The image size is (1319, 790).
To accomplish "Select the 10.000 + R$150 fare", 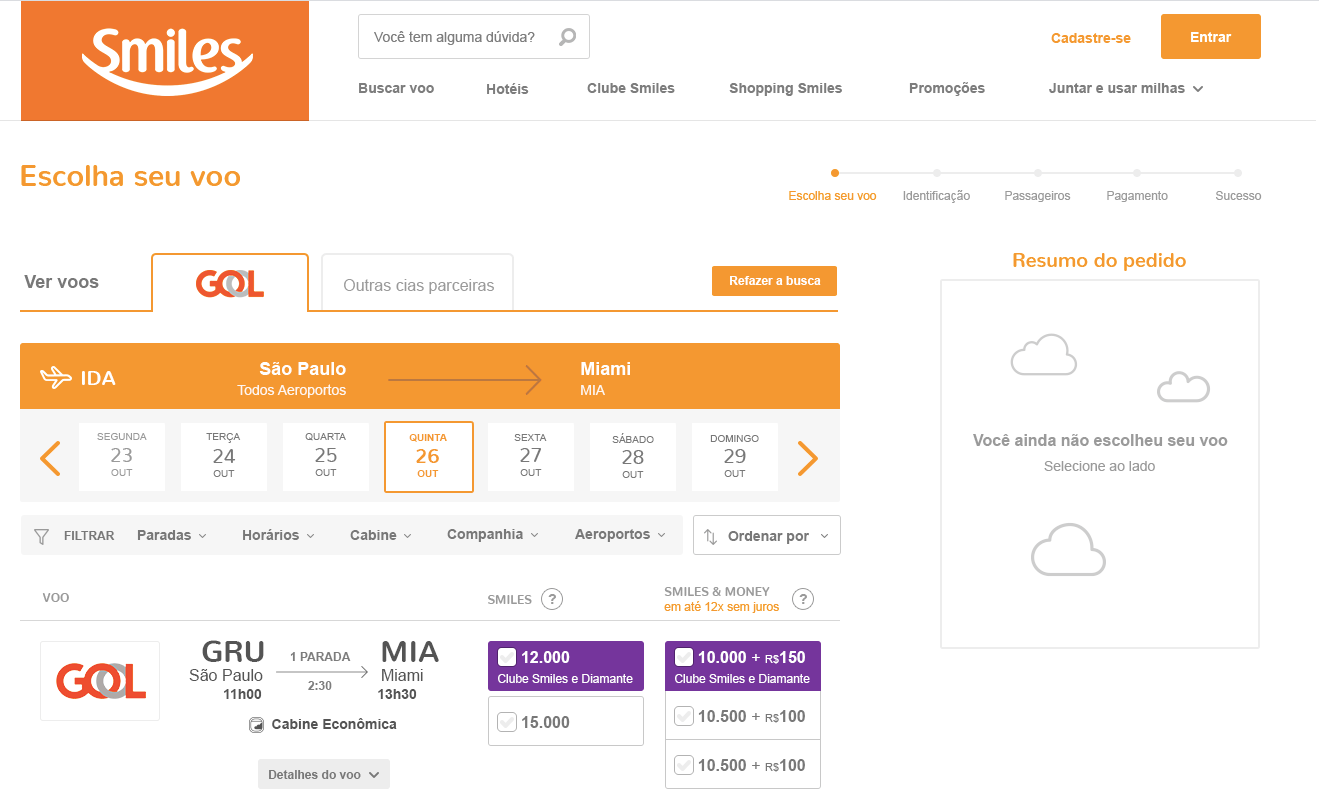I will (x=743, y=666).
